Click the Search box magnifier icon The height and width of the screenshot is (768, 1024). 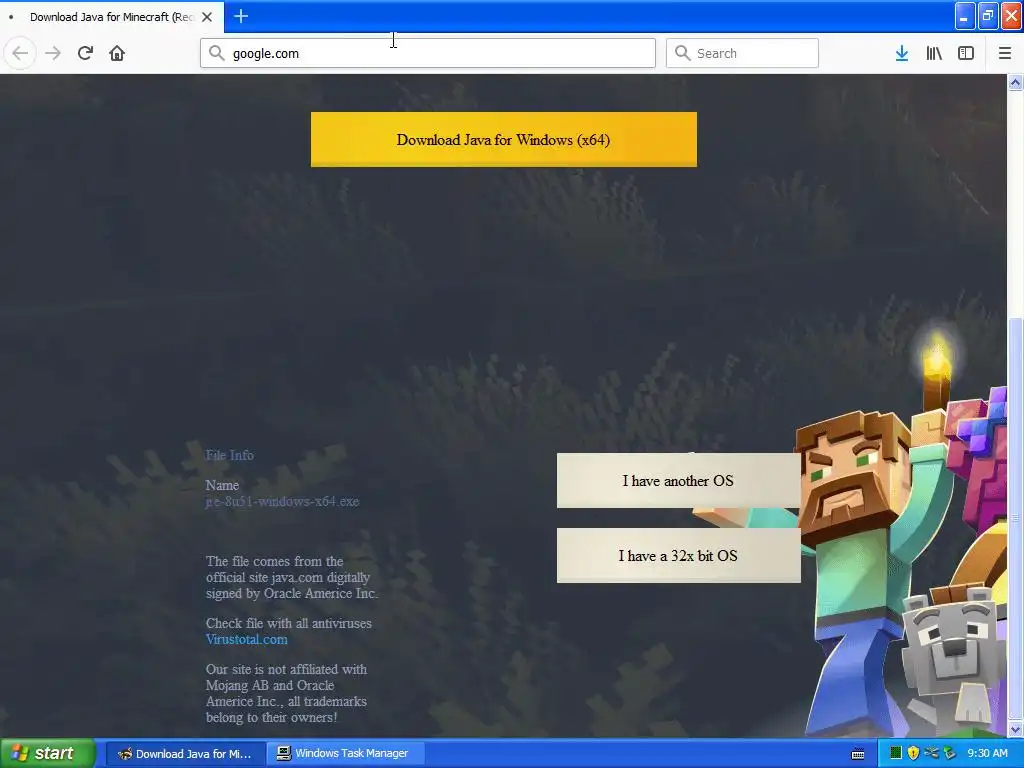[682, 53]
